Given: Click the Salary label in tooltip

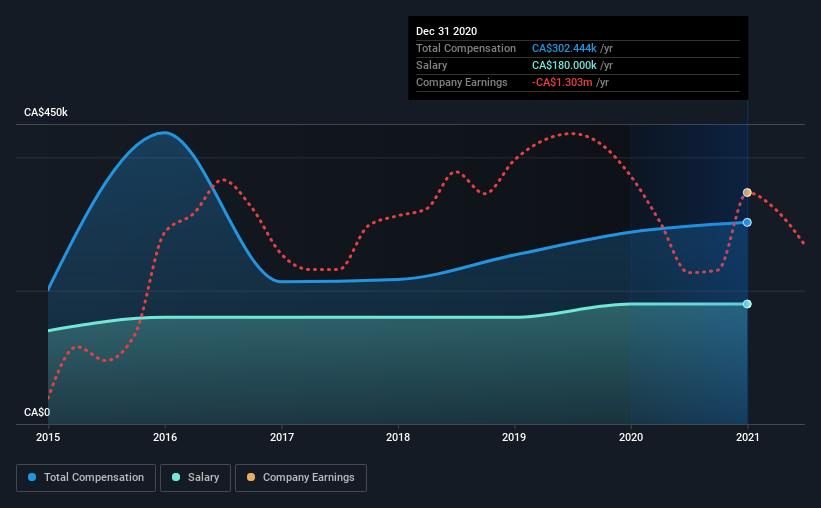Looking at the screenshot, I should point(431,65).
